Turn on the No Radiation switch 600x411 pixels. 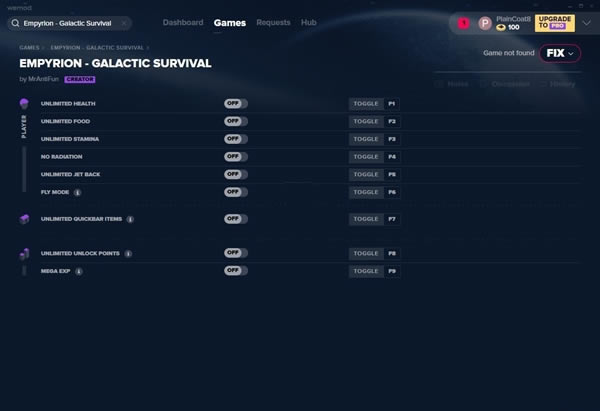click(x=236, y=157)
